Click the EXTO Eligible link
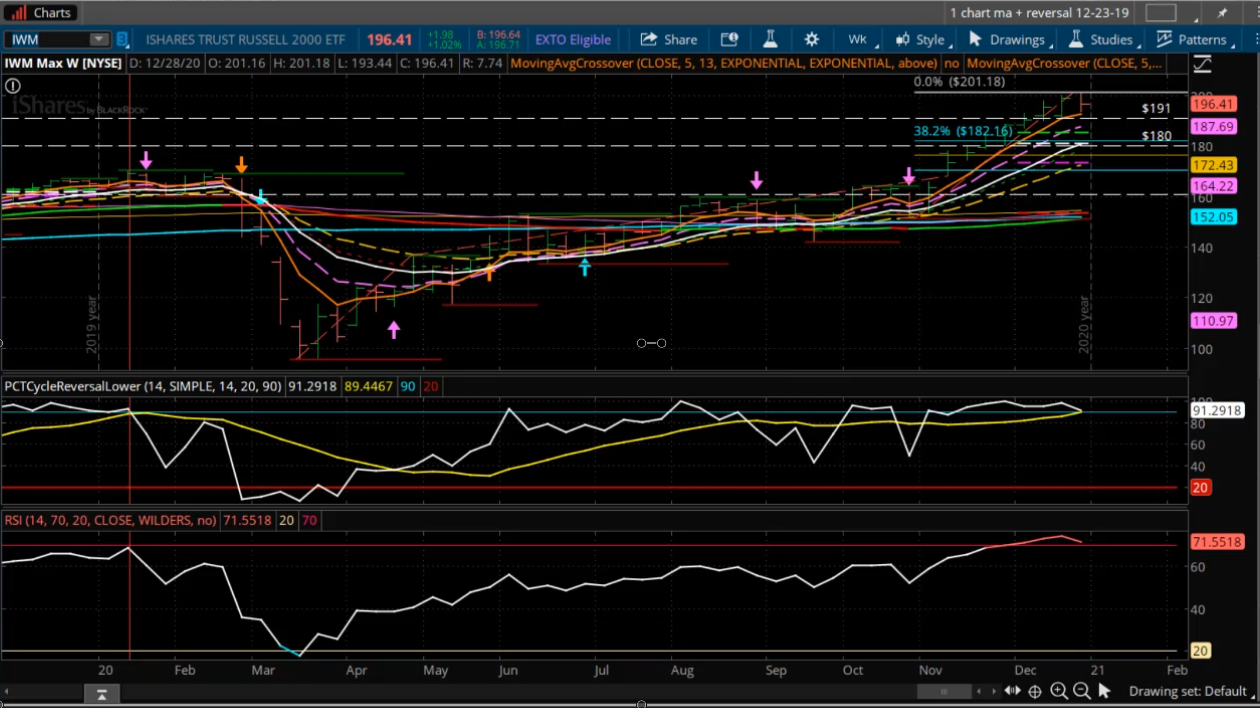The height and width of the screenshot is (708, 1260). click(x=573, y=40)
